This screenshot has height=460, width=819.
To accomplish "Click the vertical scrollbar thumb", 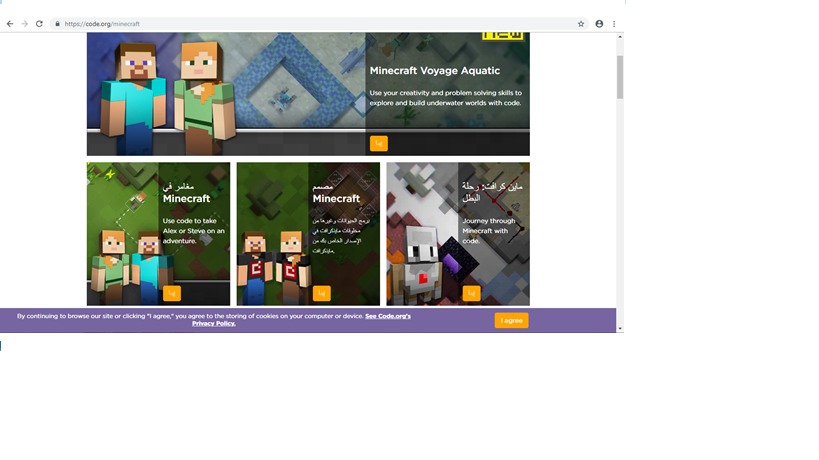I will 620,75.
